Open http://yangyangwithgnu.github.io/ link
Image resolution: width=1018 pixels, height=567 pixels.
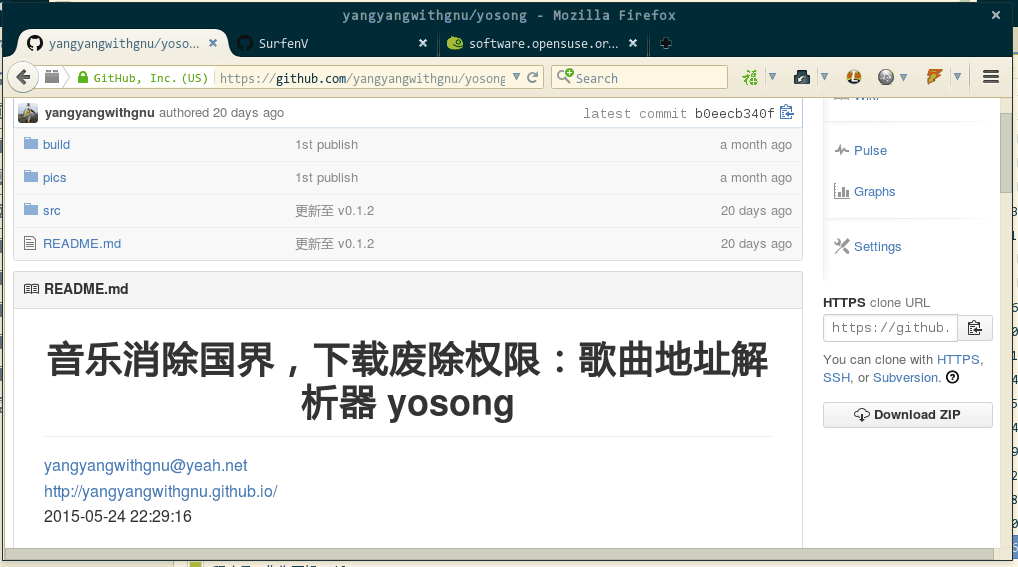point(160,492)
